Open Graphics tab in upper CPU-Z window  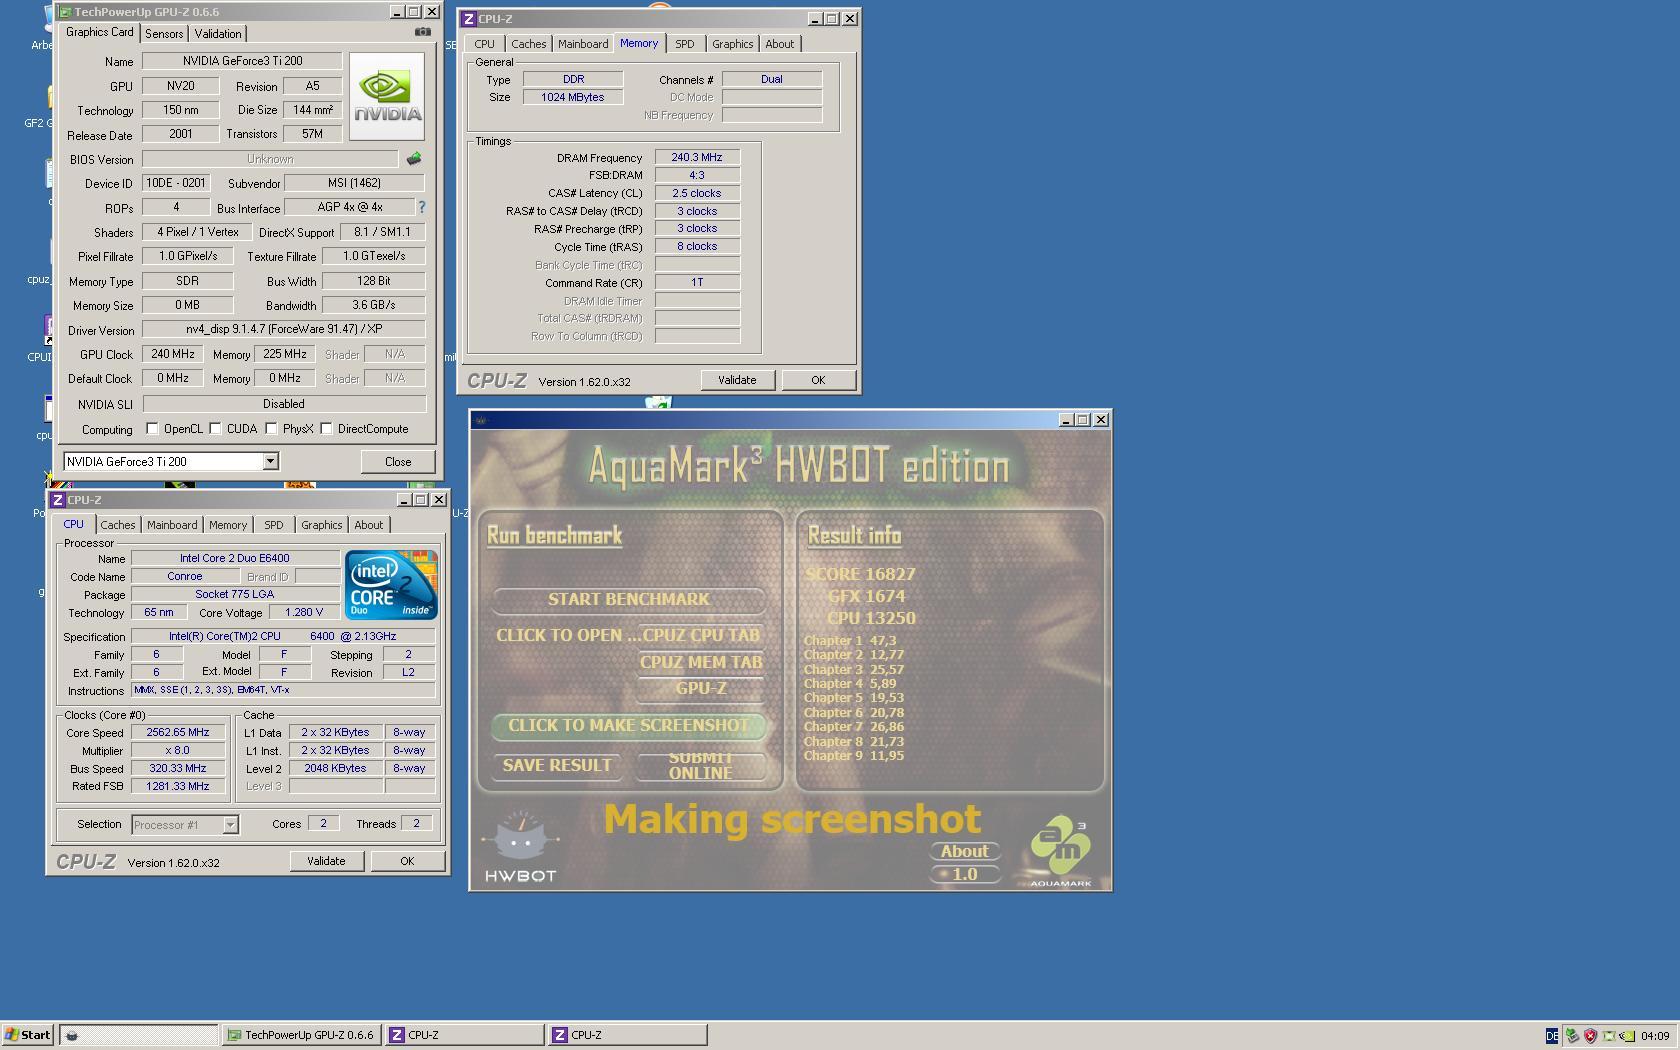(x=732, y=44)
